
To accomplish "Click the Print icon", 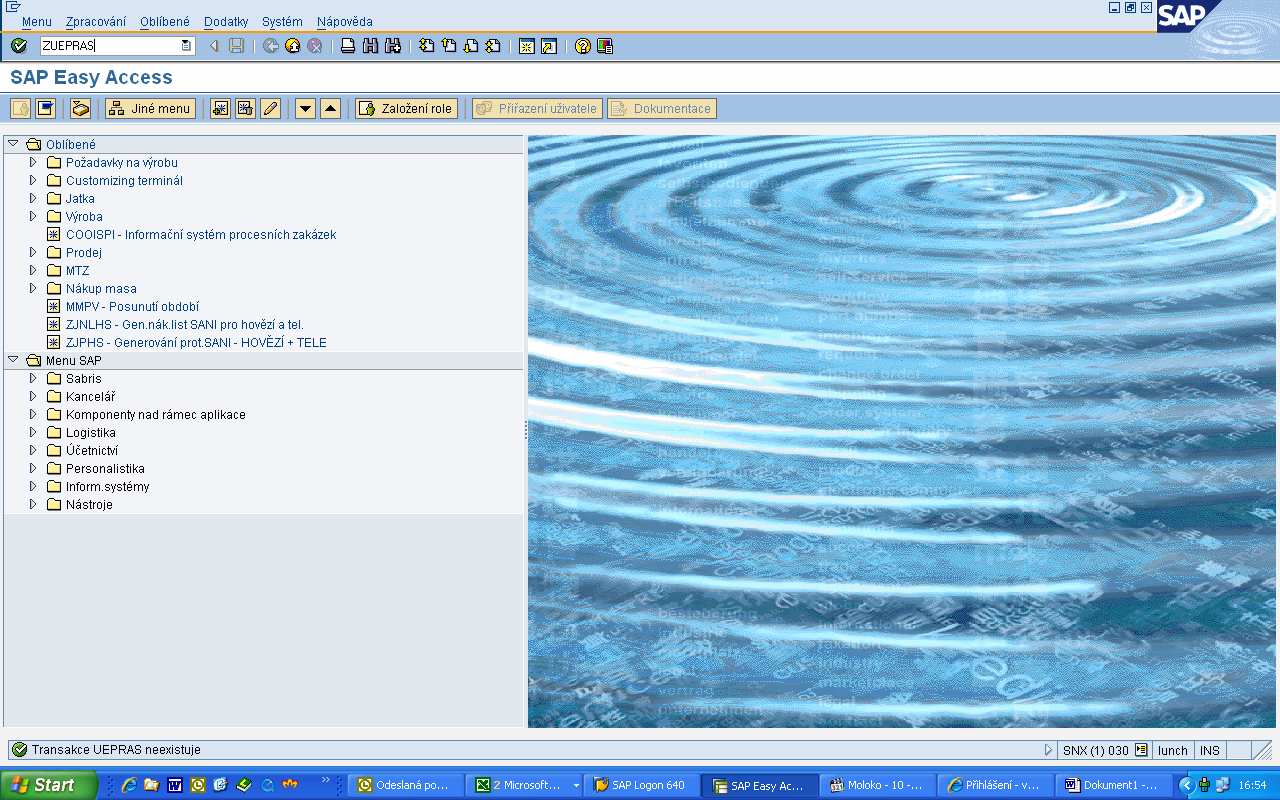I will point(348,46).
